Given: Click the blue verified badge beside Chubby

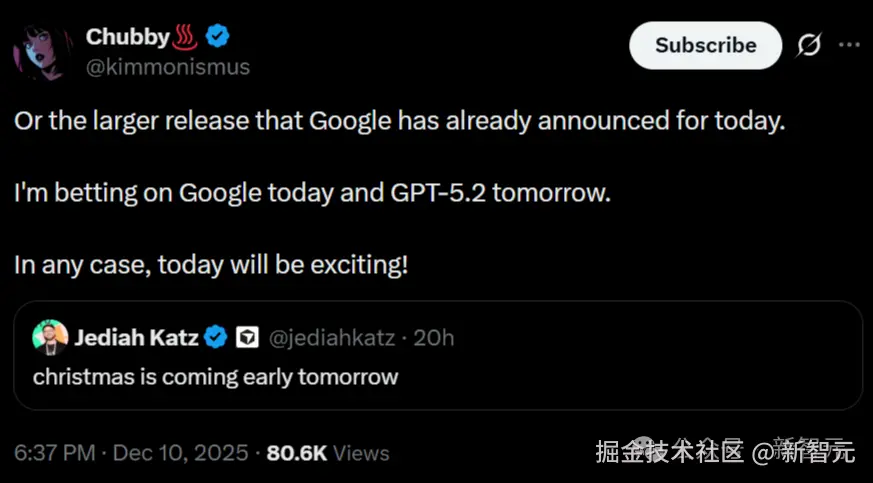Looking at the screenshot, I should coord(218,37).
